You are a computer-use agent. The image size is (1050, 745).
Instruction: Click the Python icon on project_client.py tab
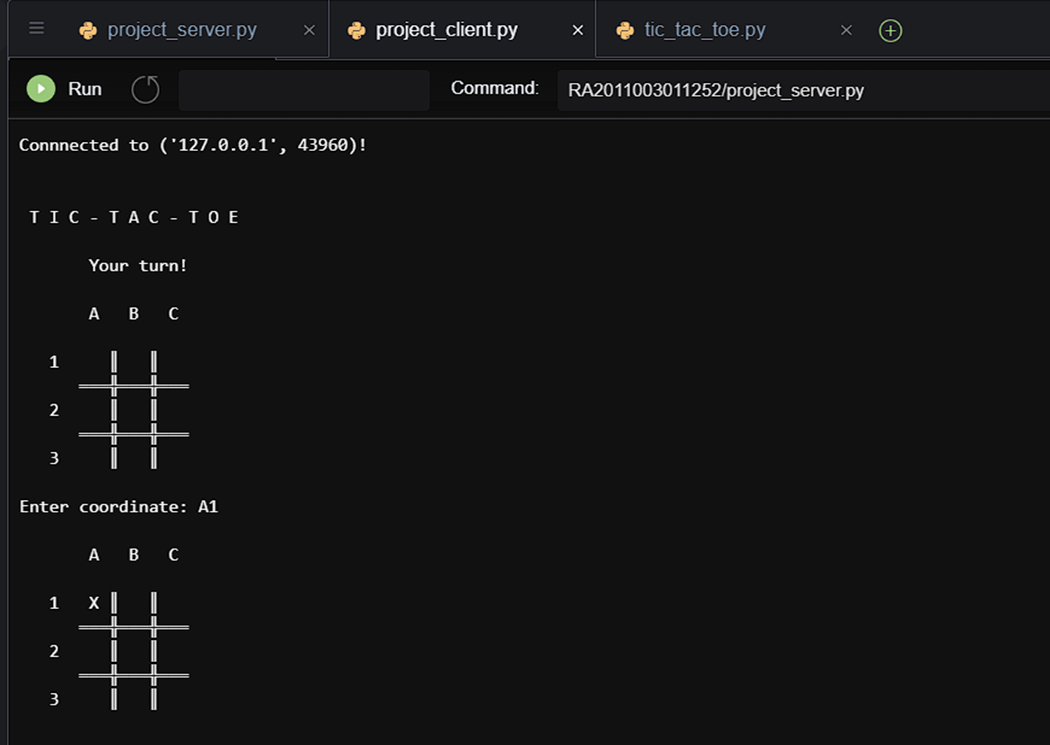(356, 30)
